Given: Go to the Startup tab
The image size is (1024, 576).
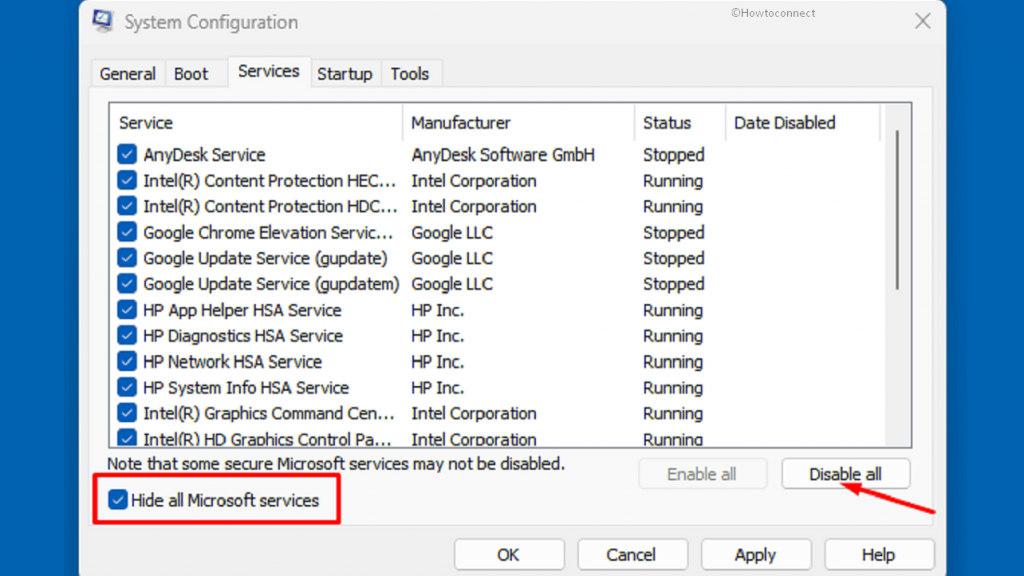Looking at the screenshot, I should (344, 74).
